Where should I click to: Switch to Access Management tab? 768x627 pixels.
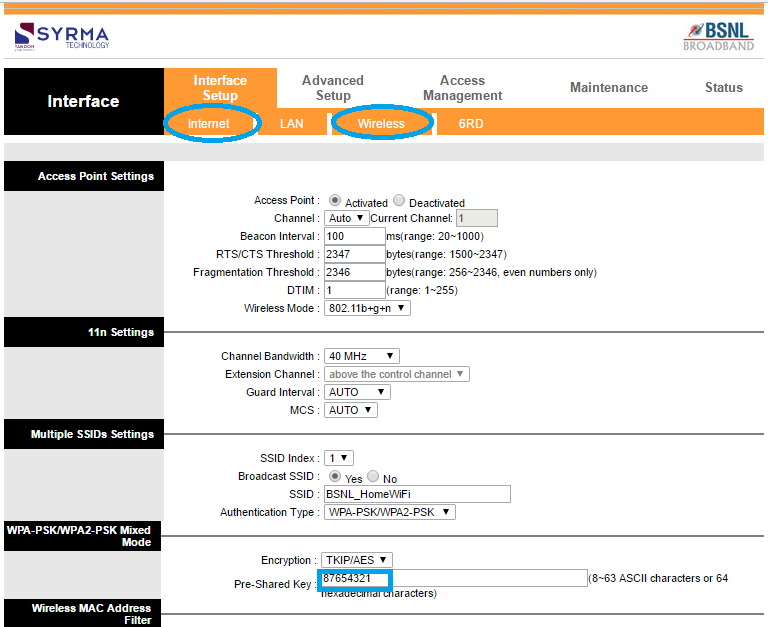coord(462,88)
